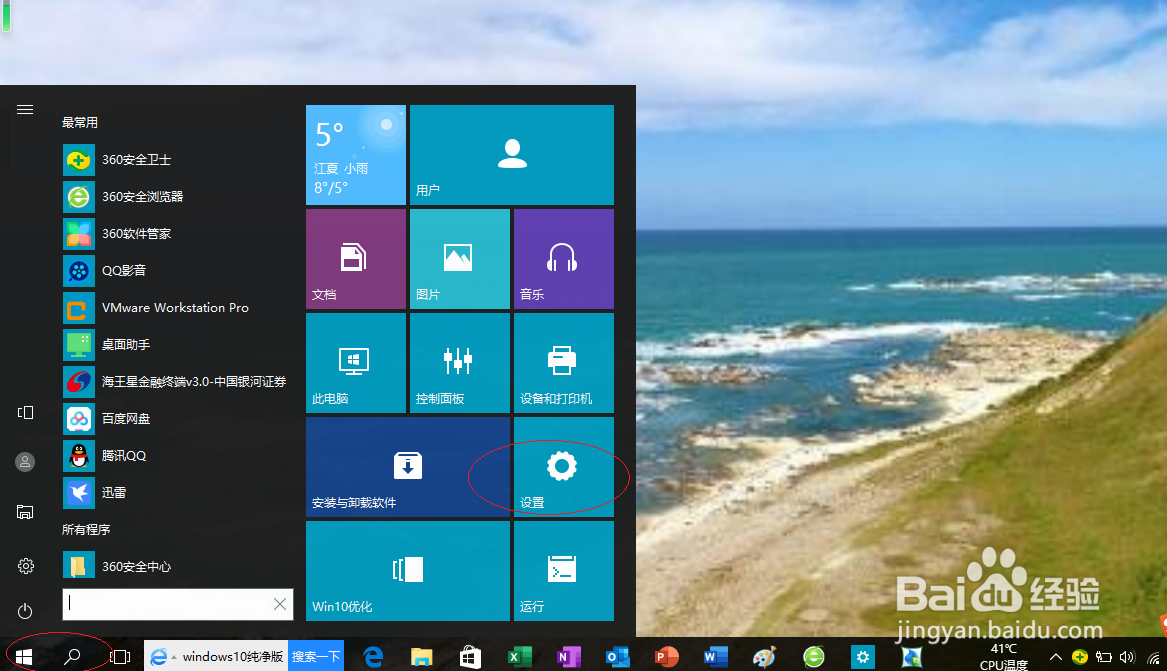
Task: Launch 360安全卫士 from the list
Action: 177,160
